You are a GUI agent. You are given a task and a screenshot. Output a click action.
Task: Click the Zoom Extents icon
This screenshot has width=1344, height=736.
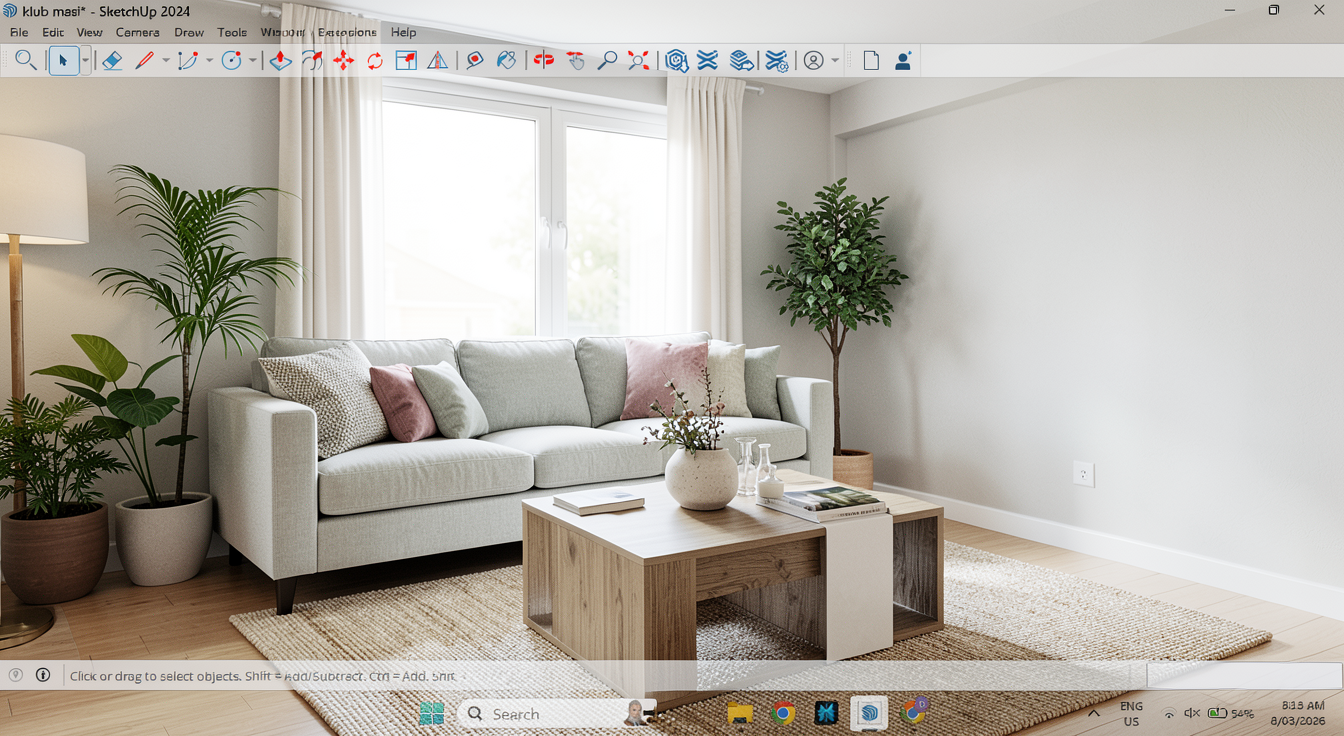pyautogui.click(x=638, y=61)
